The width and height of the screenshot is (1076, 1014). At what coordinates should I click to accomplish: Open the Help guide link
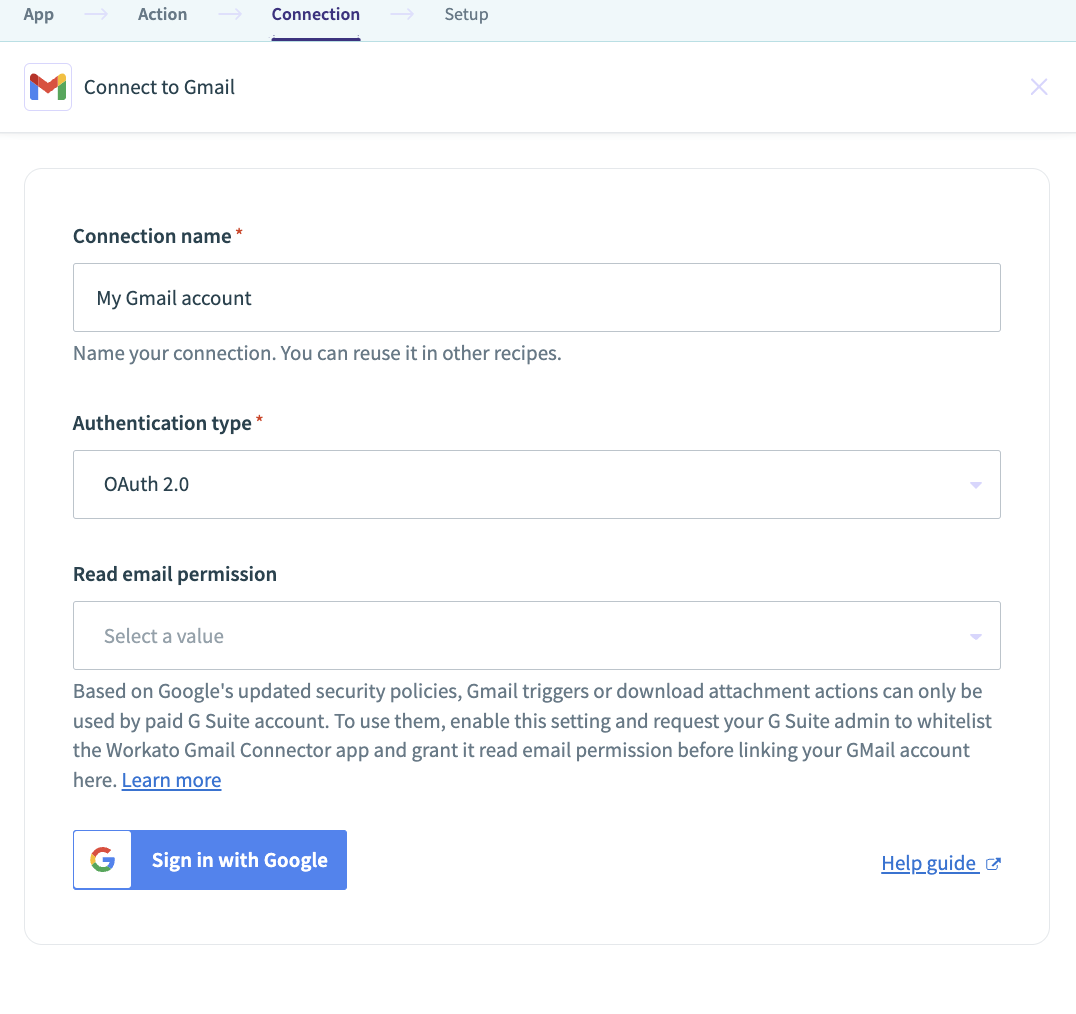click(x=928, y=863)
